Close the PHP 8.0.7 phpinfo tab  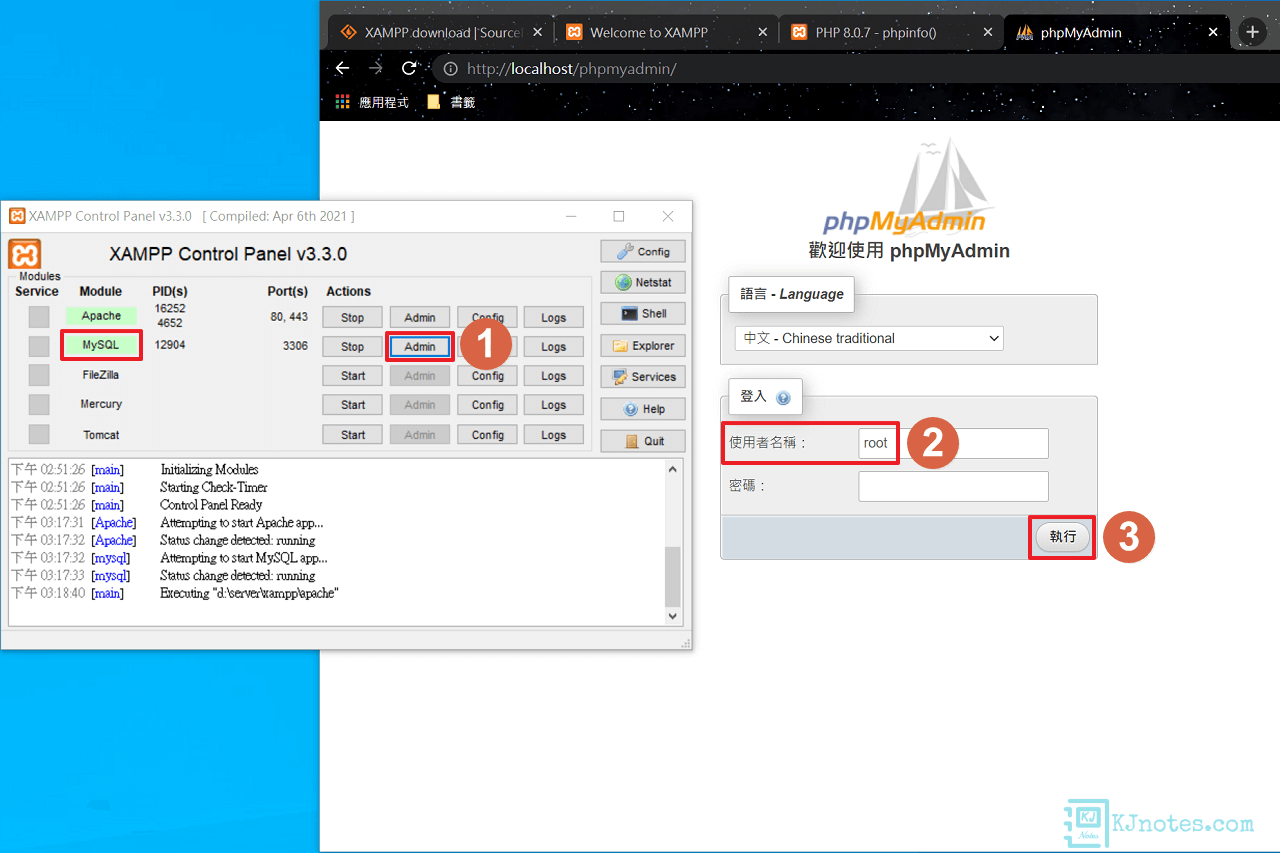click(x=987, y=32)
